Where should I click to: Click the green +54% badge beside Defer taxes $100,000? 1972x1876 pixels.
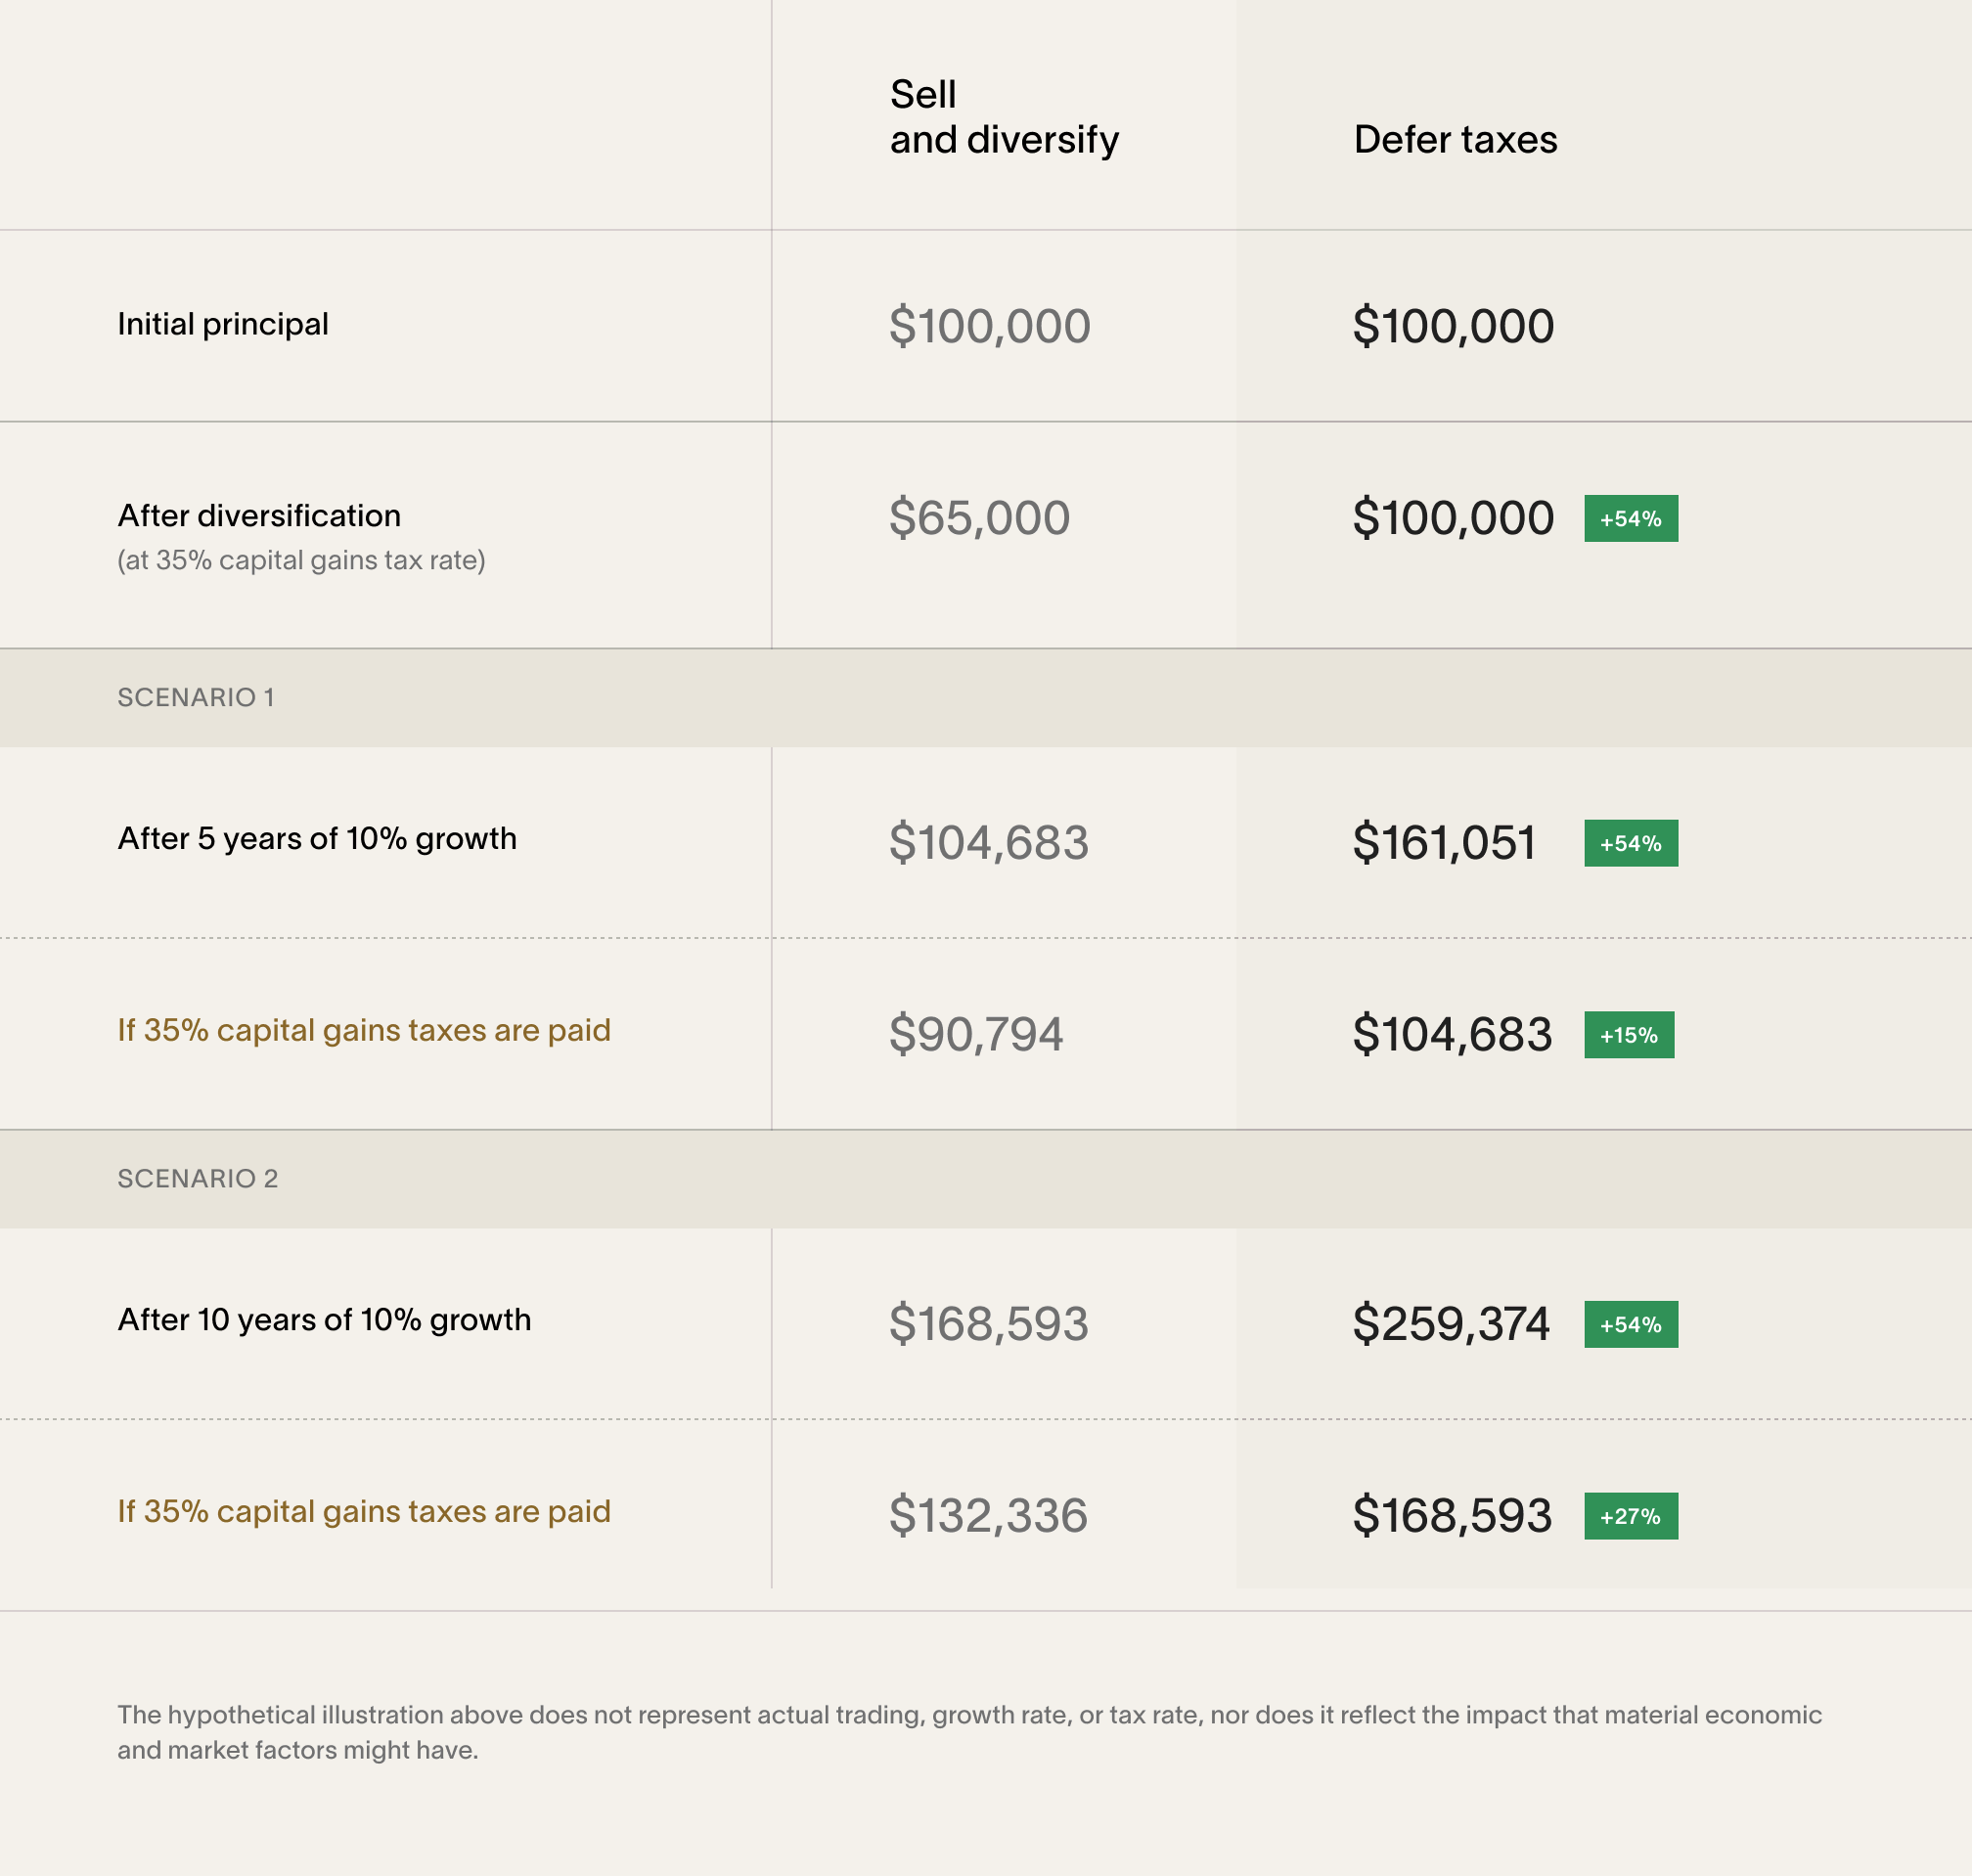click(x=1630, y=519)
